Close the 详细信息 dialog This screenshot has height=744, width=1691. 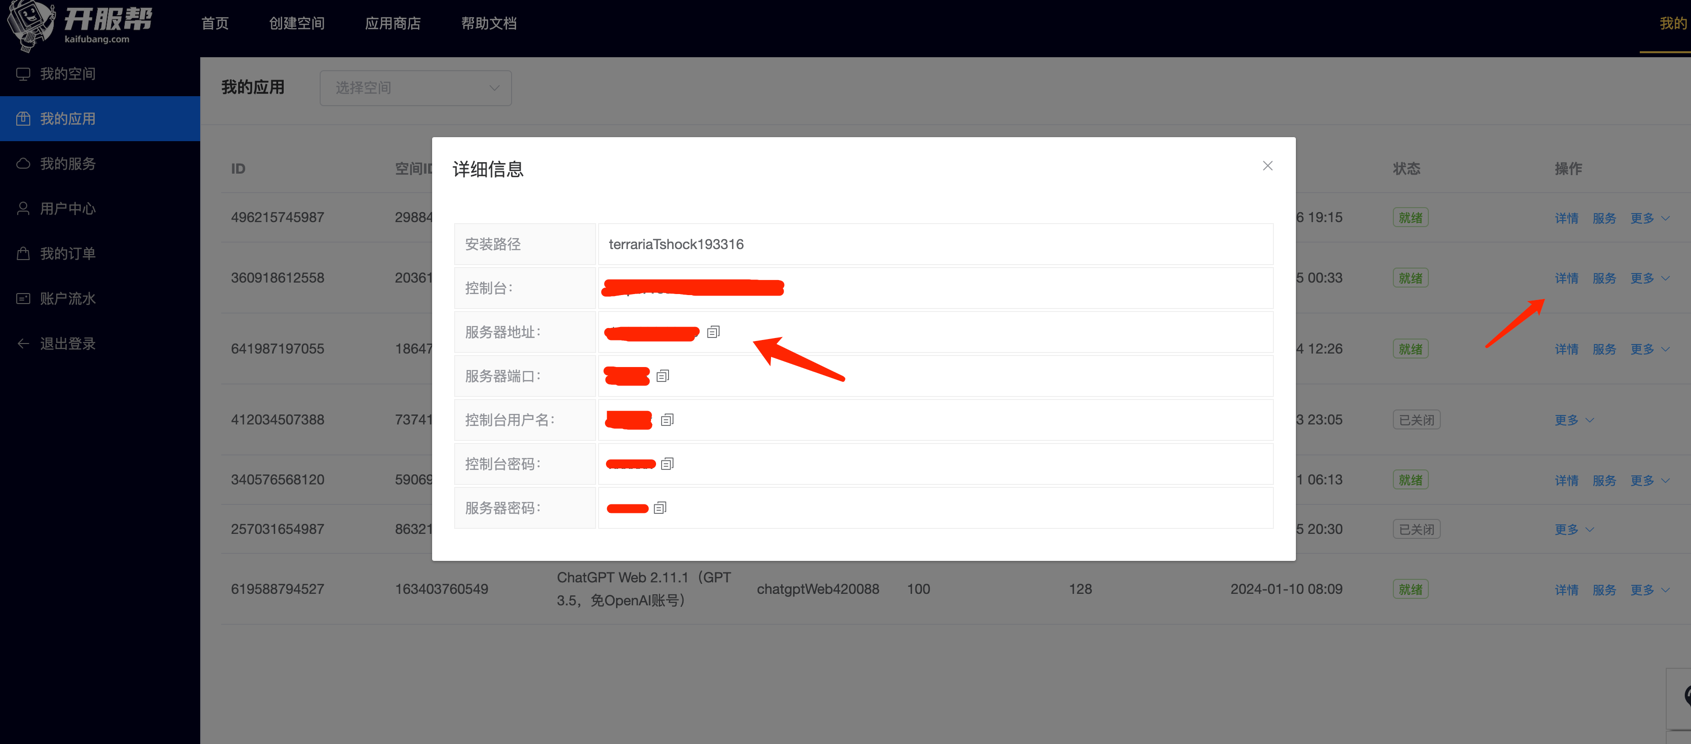(1267, 166)
